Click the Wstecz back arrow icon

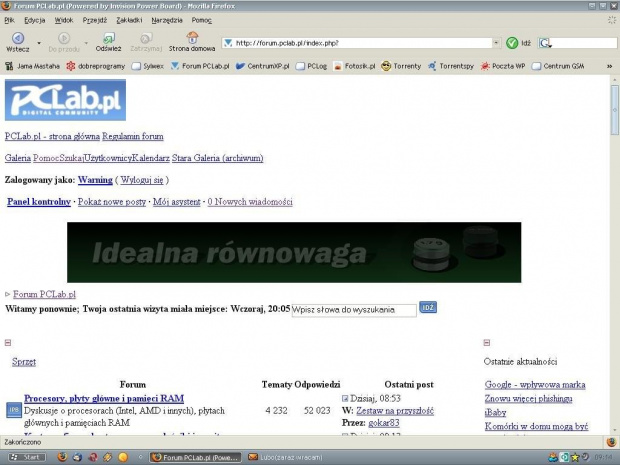pos(18,38)
